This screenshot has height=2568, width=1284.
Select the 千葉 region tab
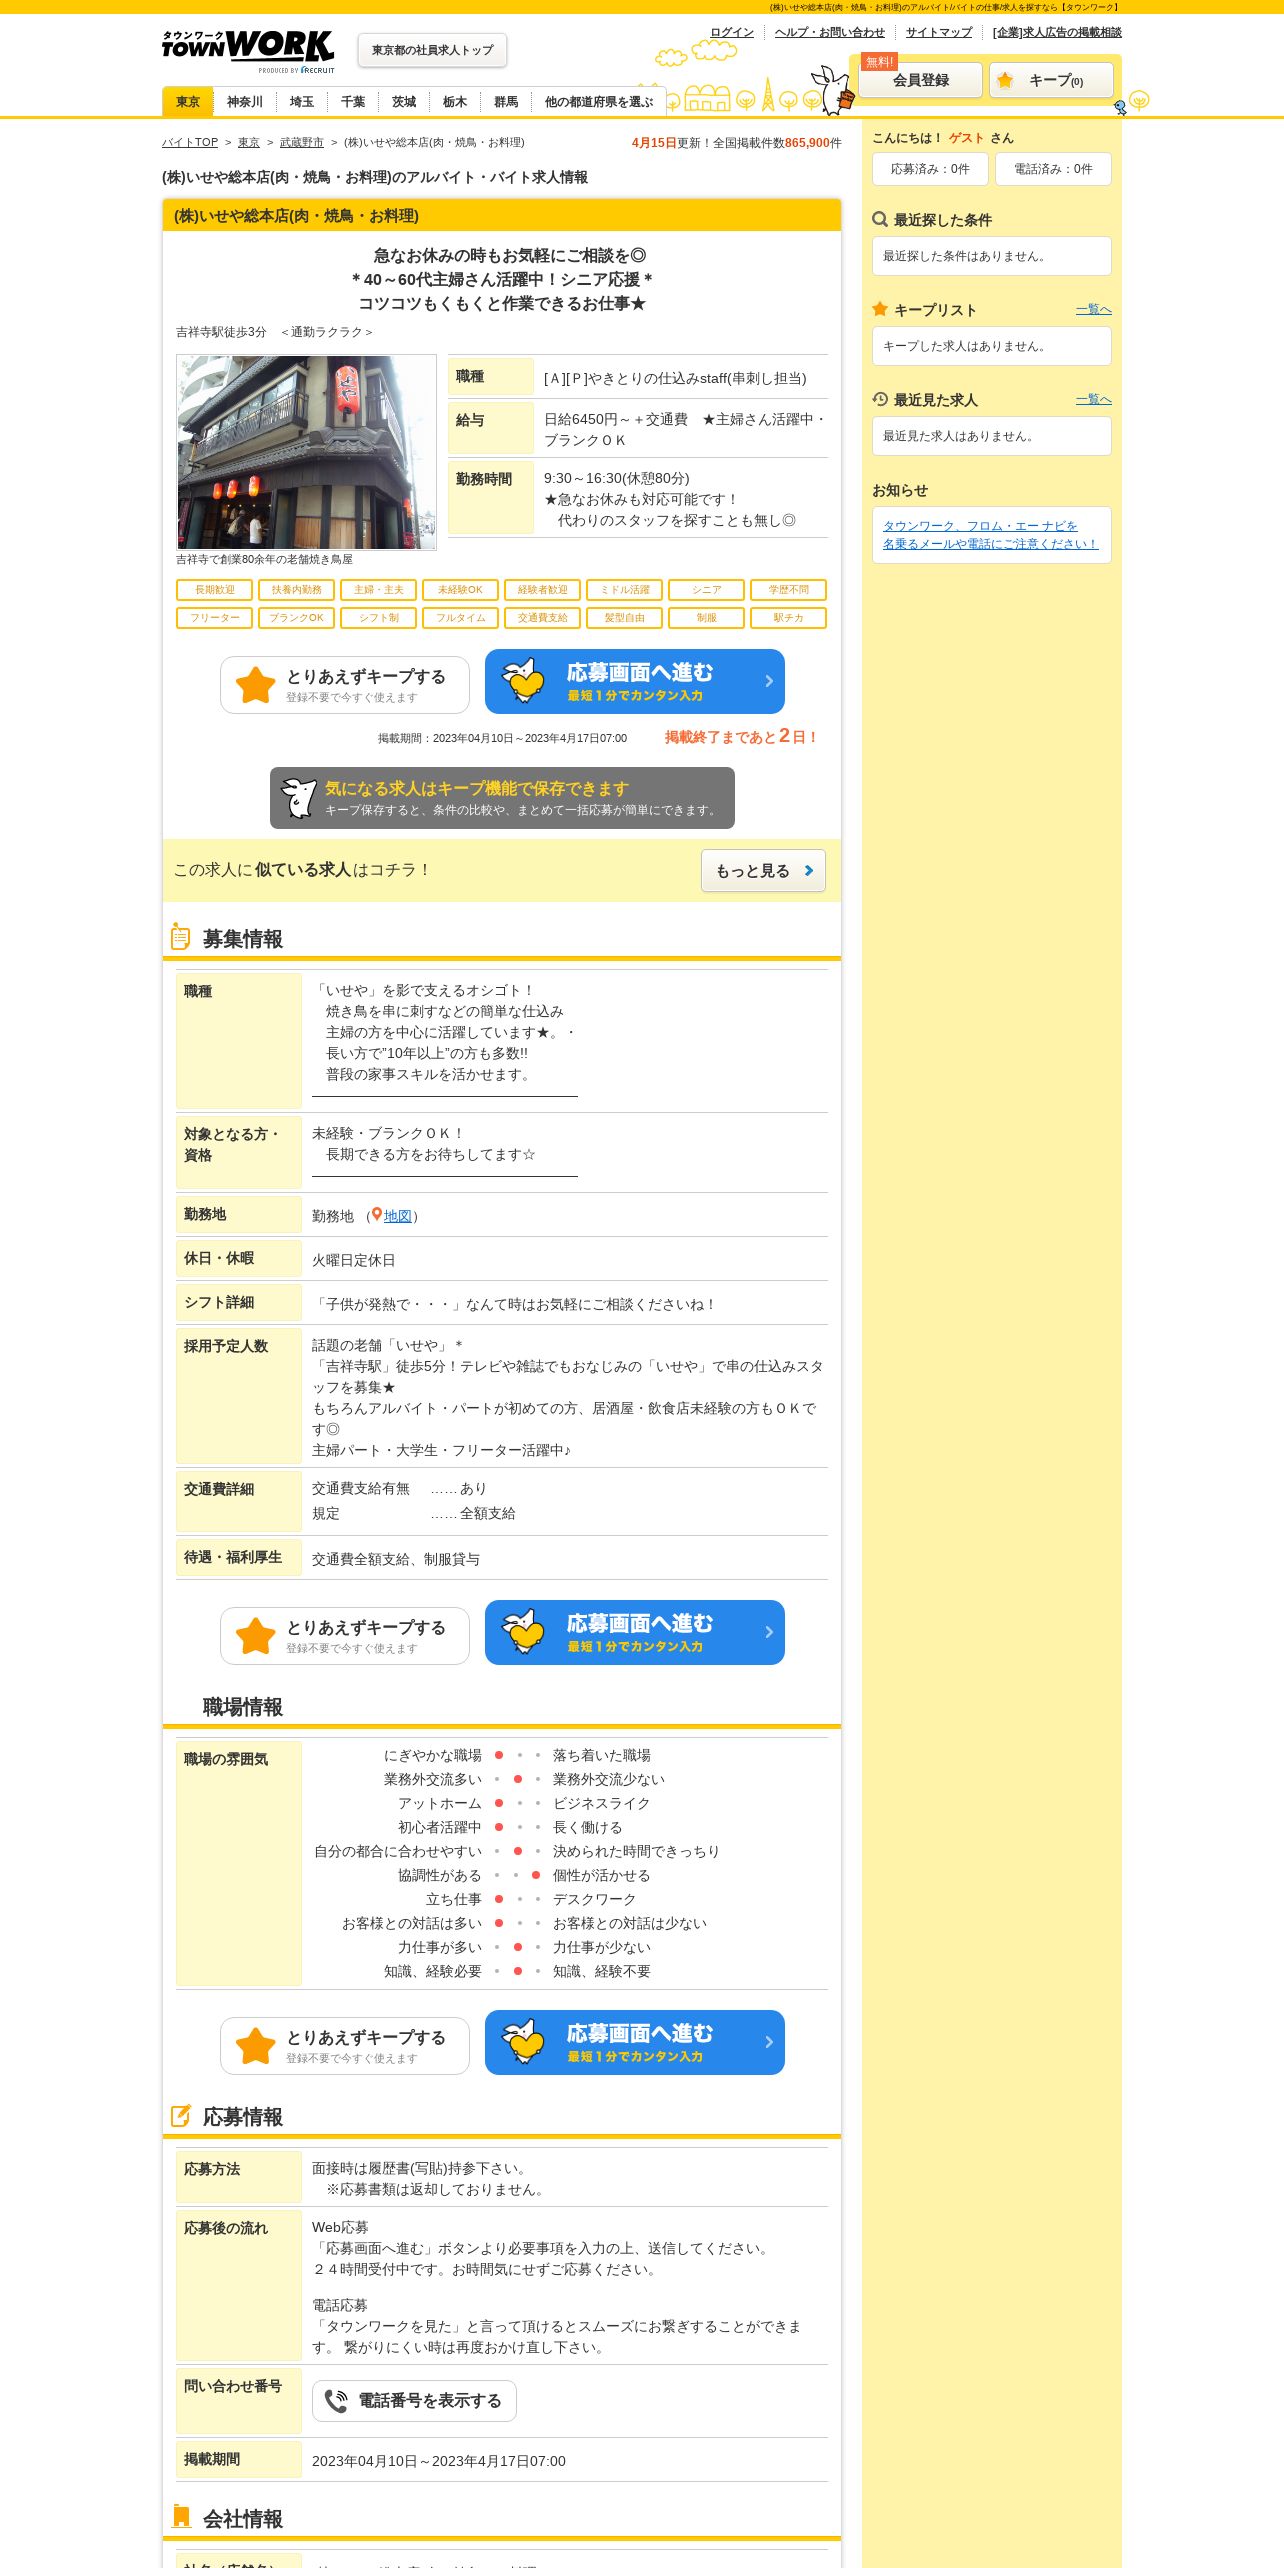click(353, 102)
